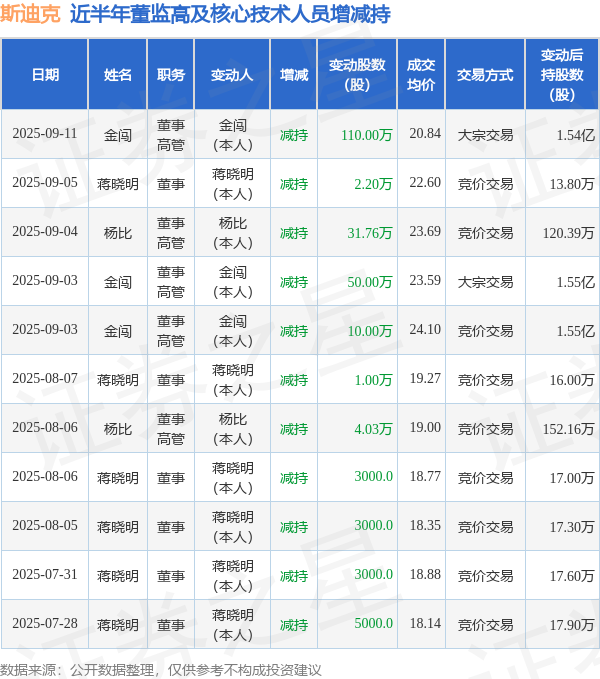Click the holdings value 120.39万
600x679 pixels.
(x=568, y=233)
